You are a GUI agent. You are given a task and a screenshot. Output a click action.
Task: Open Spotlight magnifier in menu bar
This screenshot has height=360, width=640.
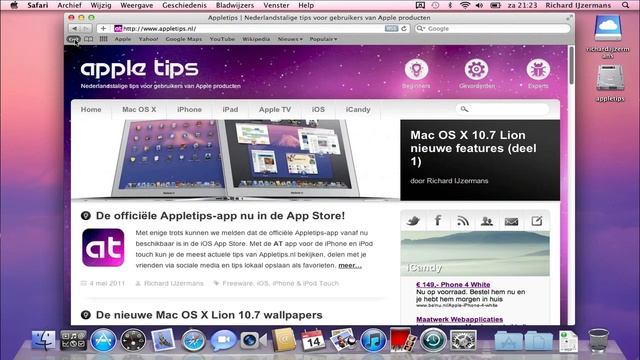coord(625,5)
